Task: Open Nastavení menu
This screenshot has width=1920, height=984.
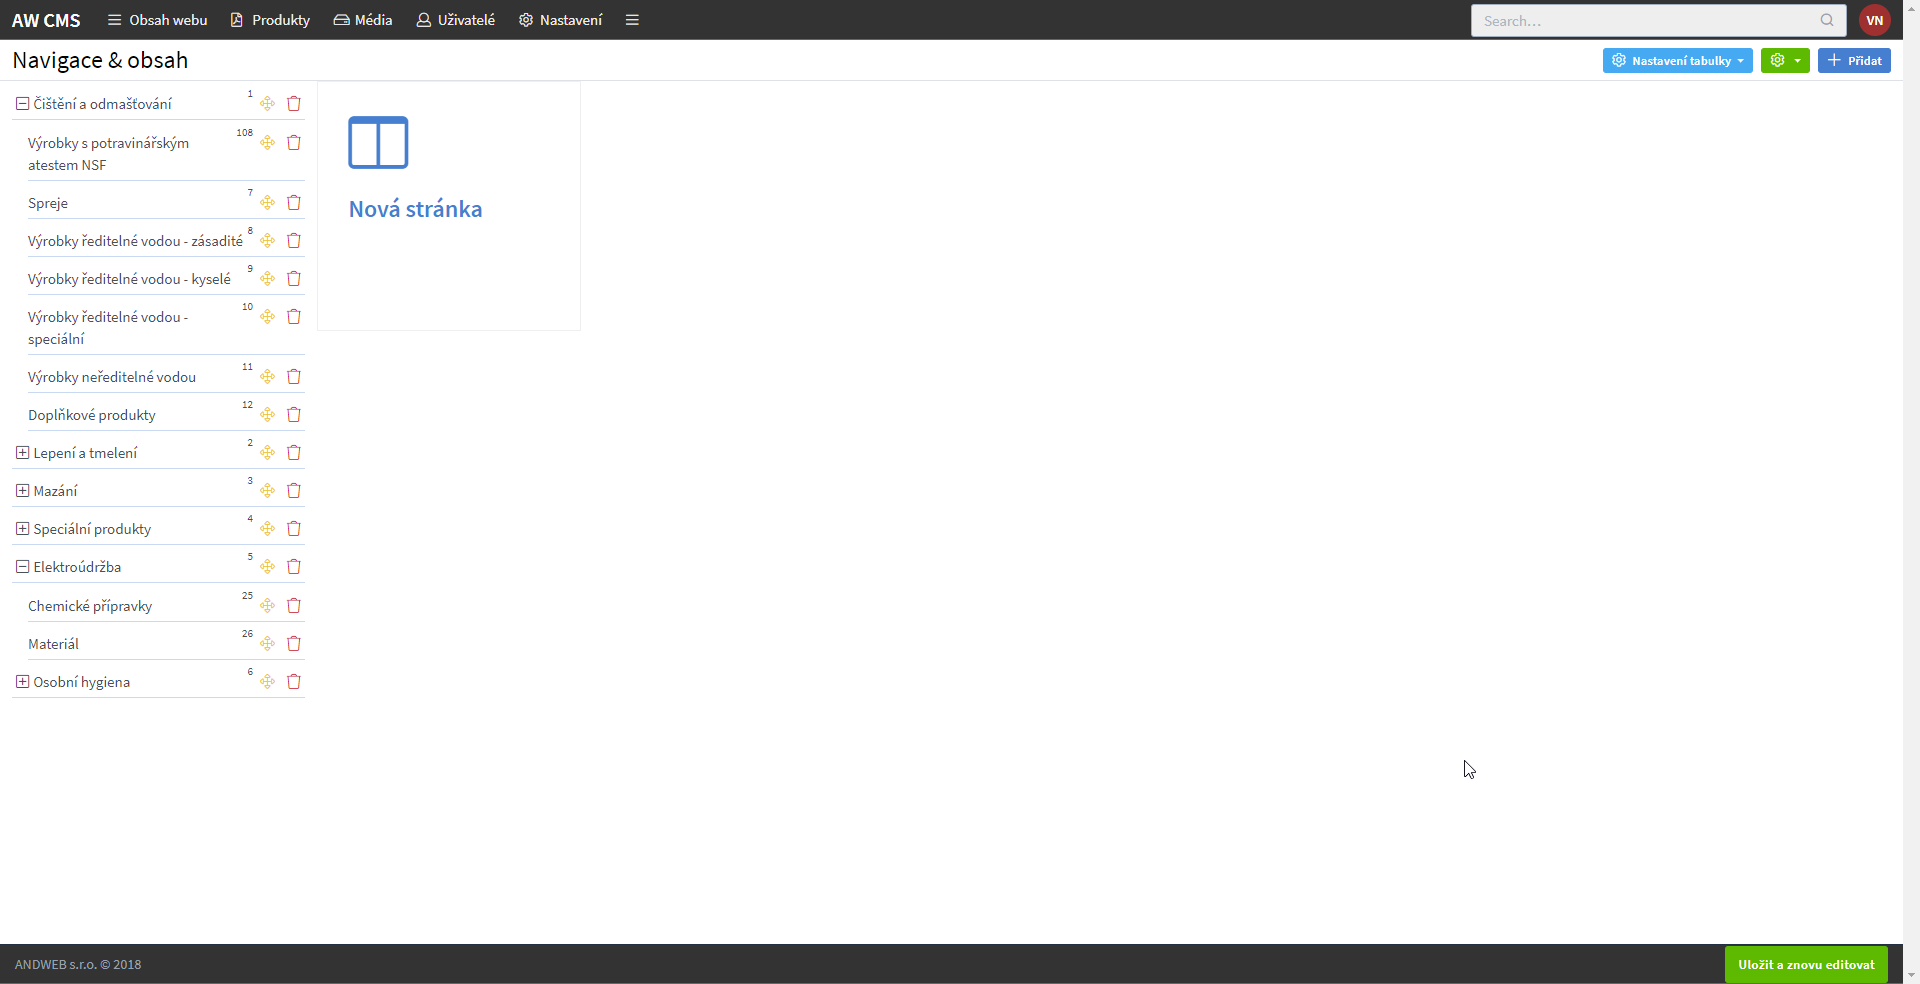Action: click(x=560, y=20)
